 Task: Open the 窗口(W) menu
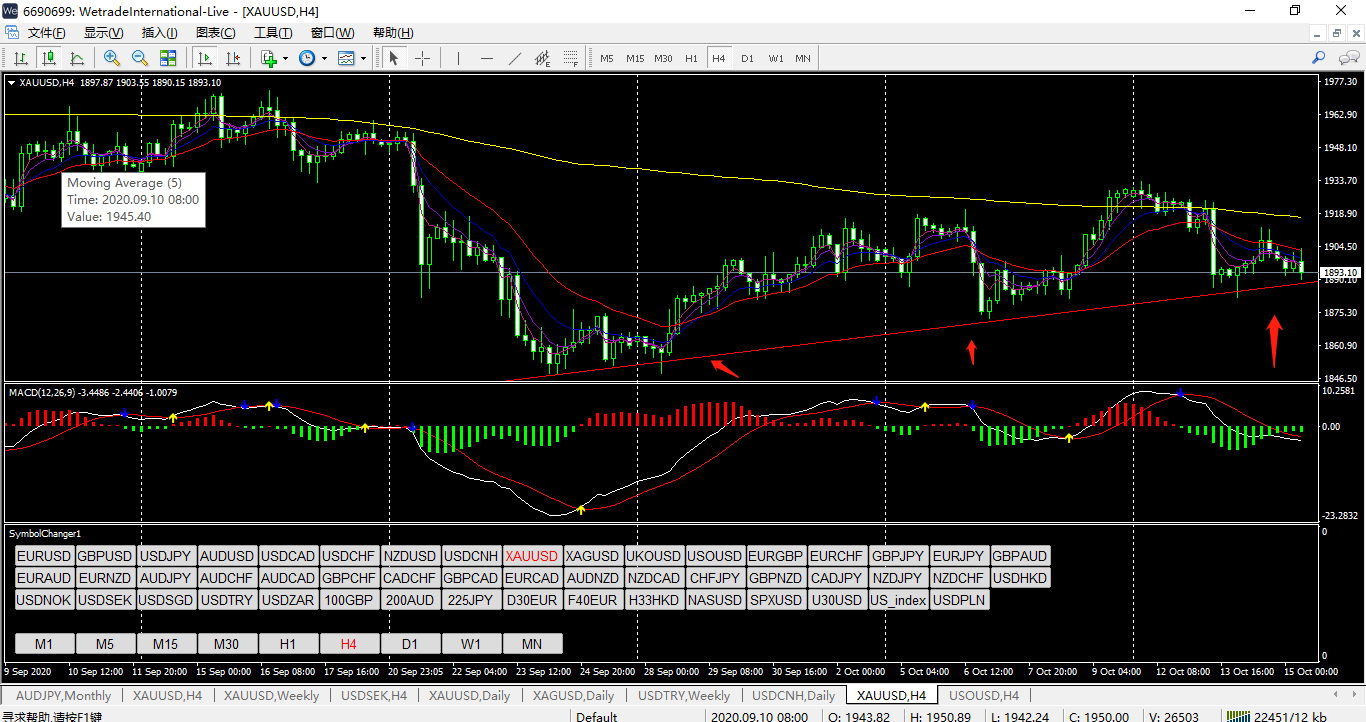pos(333,33)
